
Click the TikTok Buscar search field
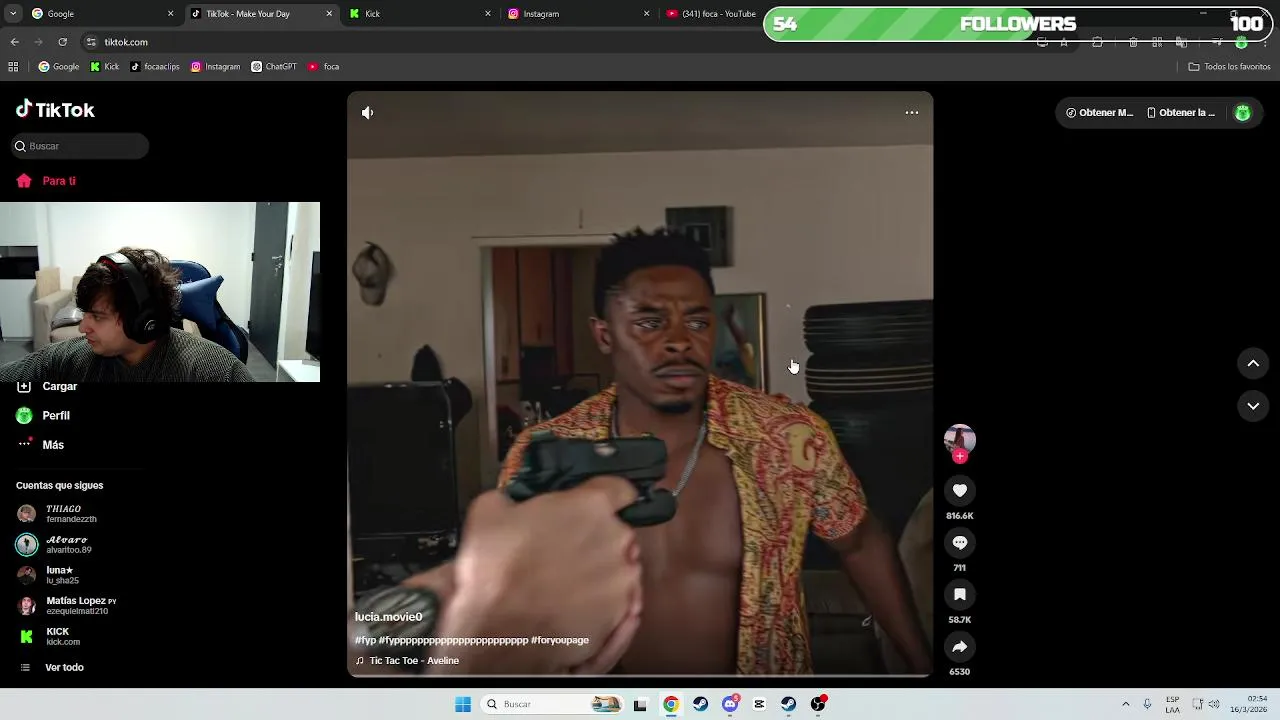80,146
